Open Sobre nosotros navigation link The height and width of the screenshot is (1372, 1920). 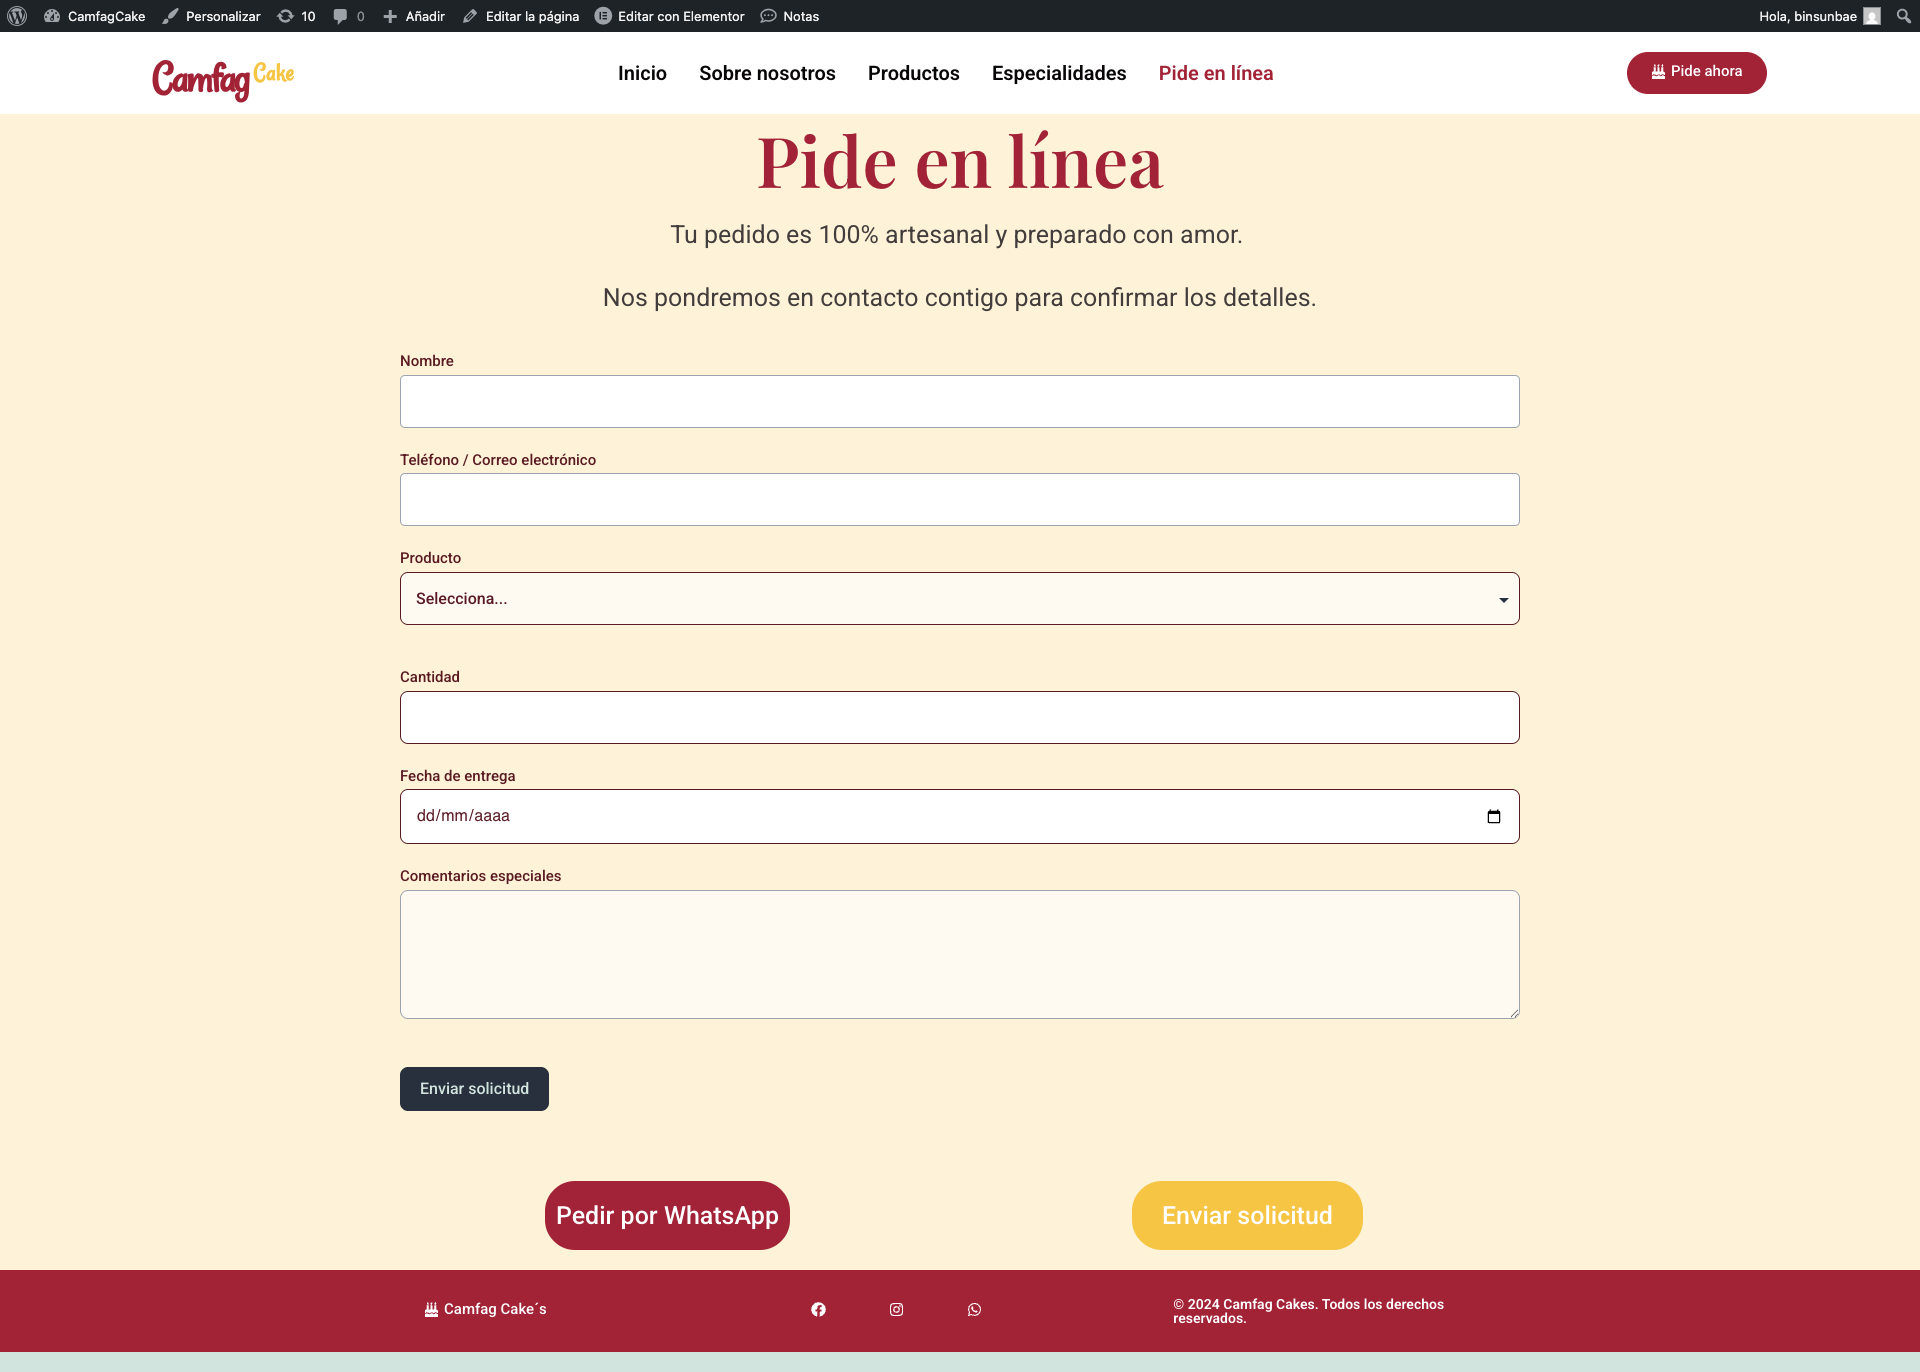[767, 73]
